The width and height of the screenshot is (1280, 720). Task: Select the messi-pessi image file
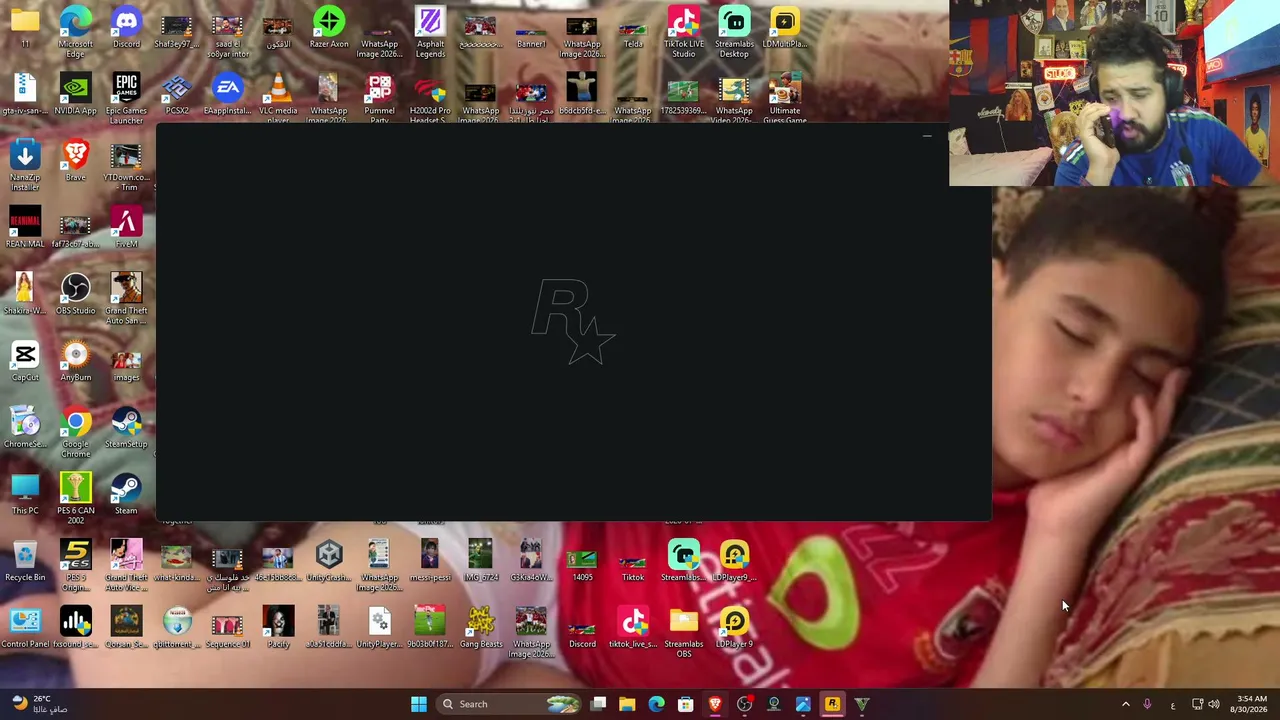click(x=430, y=561)
